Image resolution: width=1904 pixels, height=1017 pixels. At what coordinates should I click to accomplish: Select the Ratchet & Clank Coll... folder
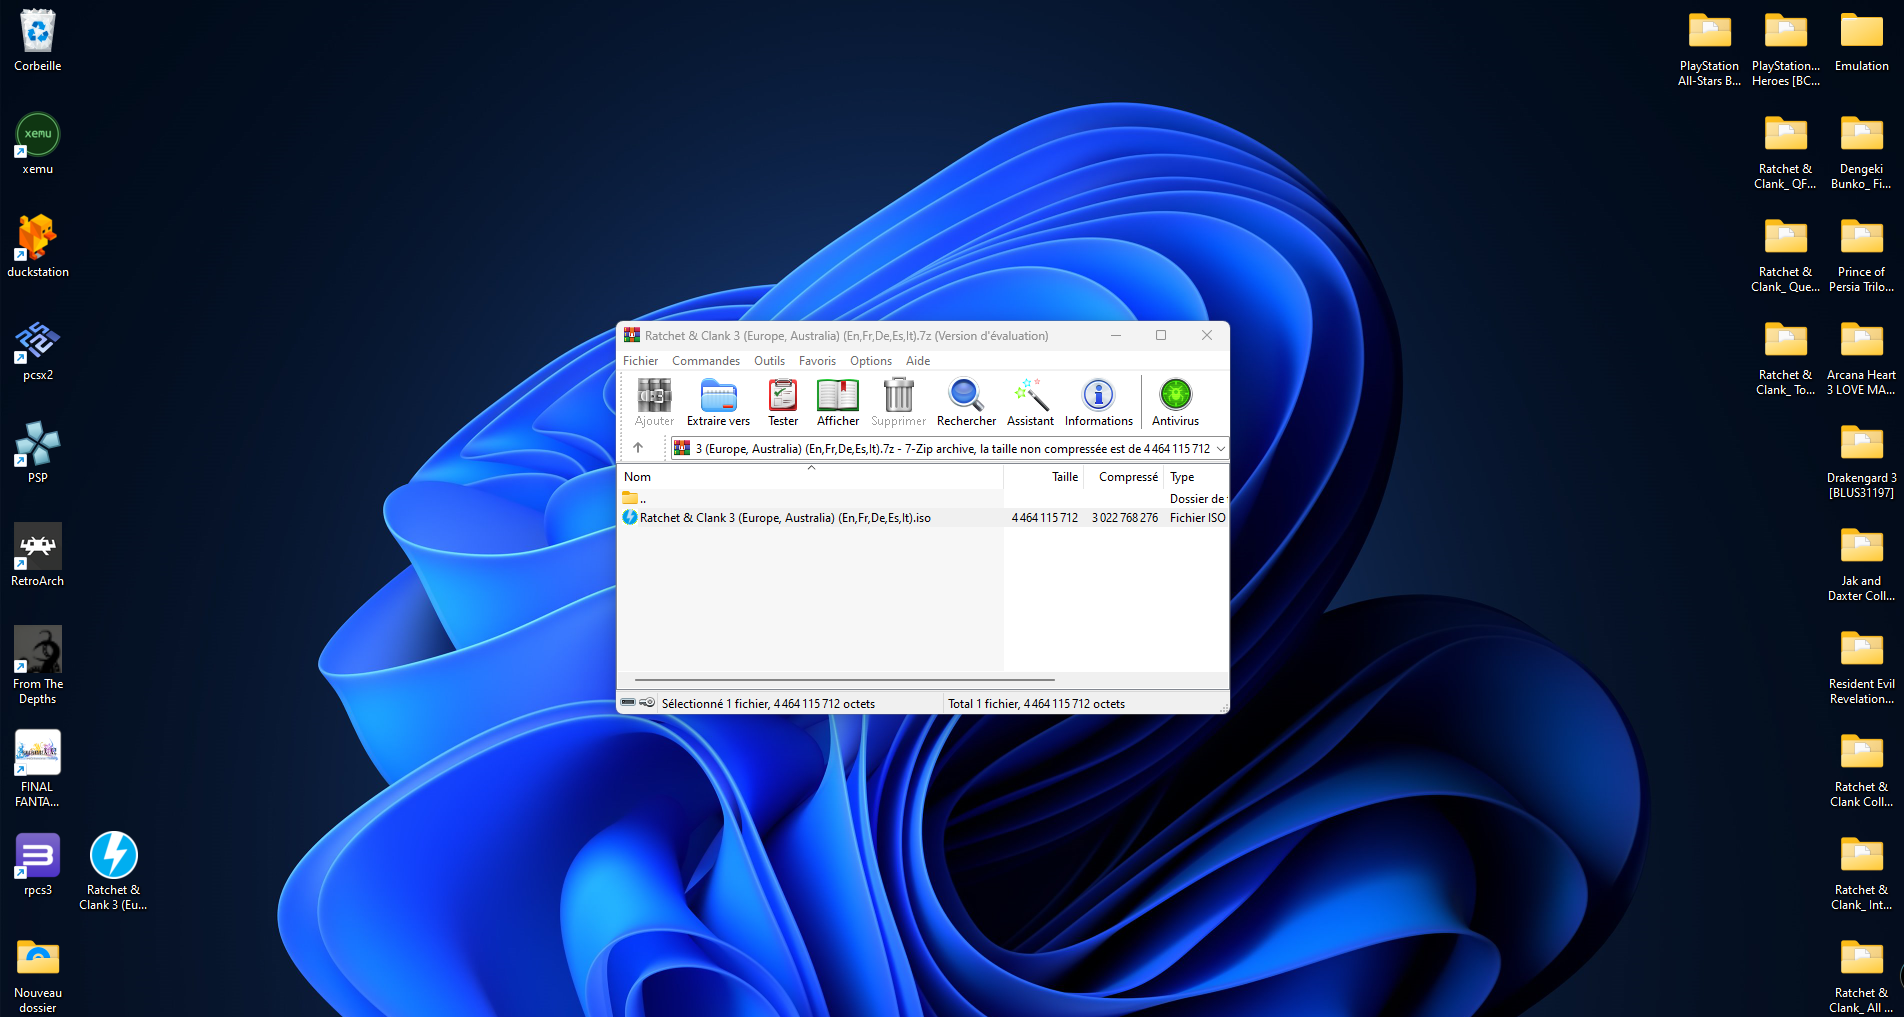(1861, 769)
